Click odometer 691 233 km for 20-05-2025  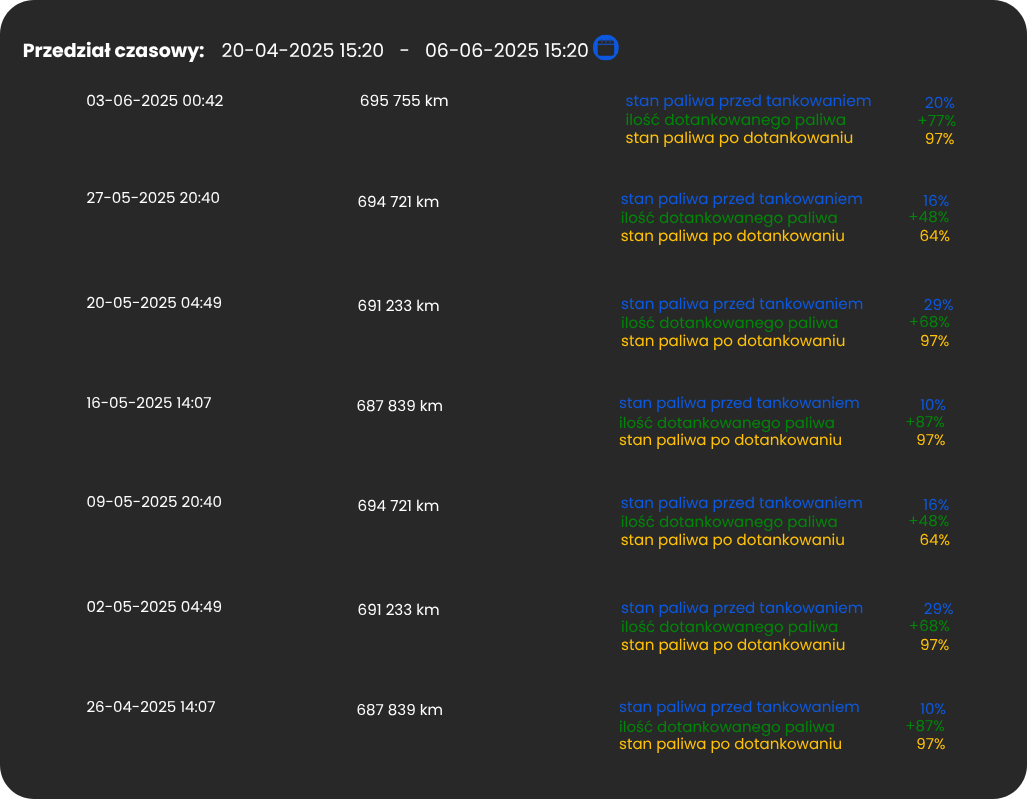tap(398, 306)
